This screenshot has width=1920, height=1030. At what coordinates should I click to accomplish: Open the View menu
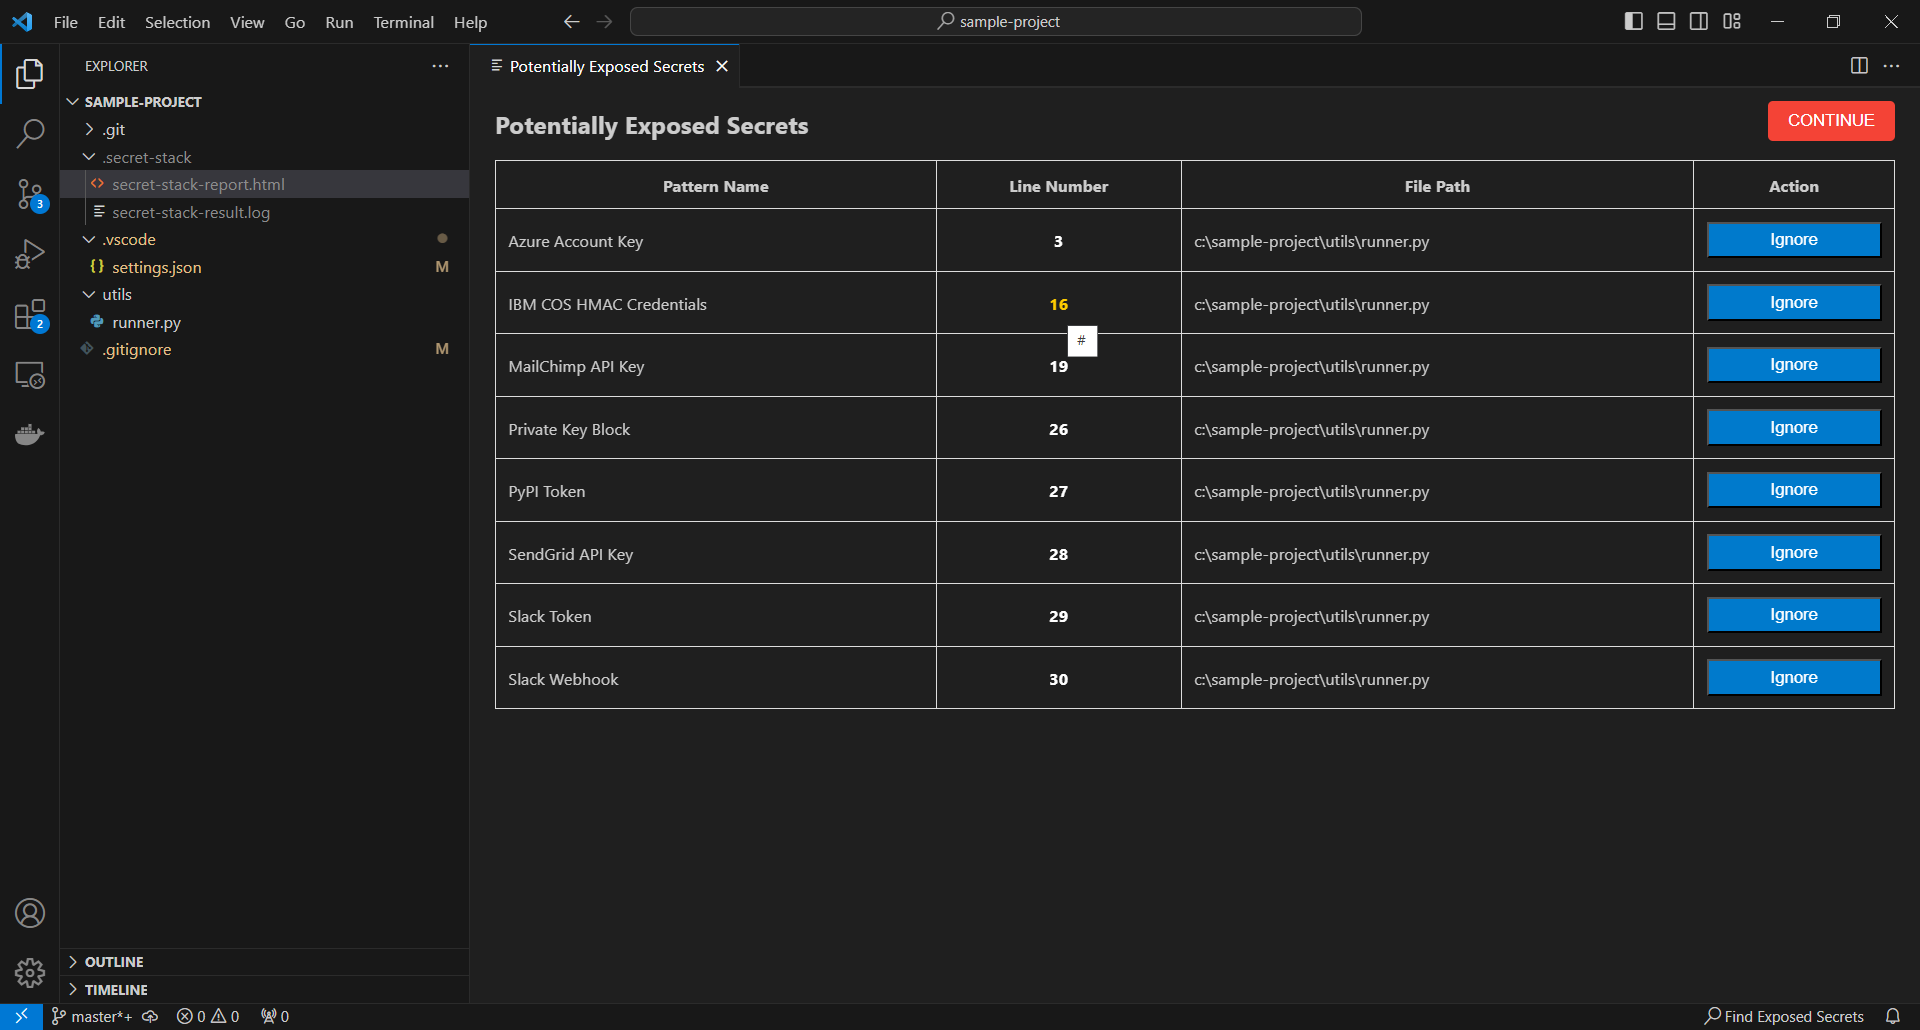(247, 22)
